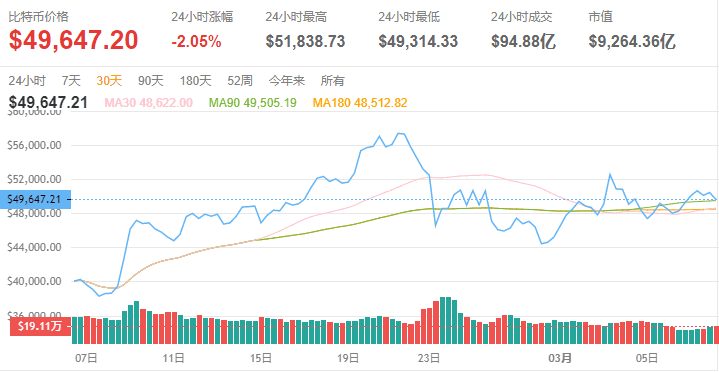Click the 19日 date label
719x372 pixels.
[348, 357]
